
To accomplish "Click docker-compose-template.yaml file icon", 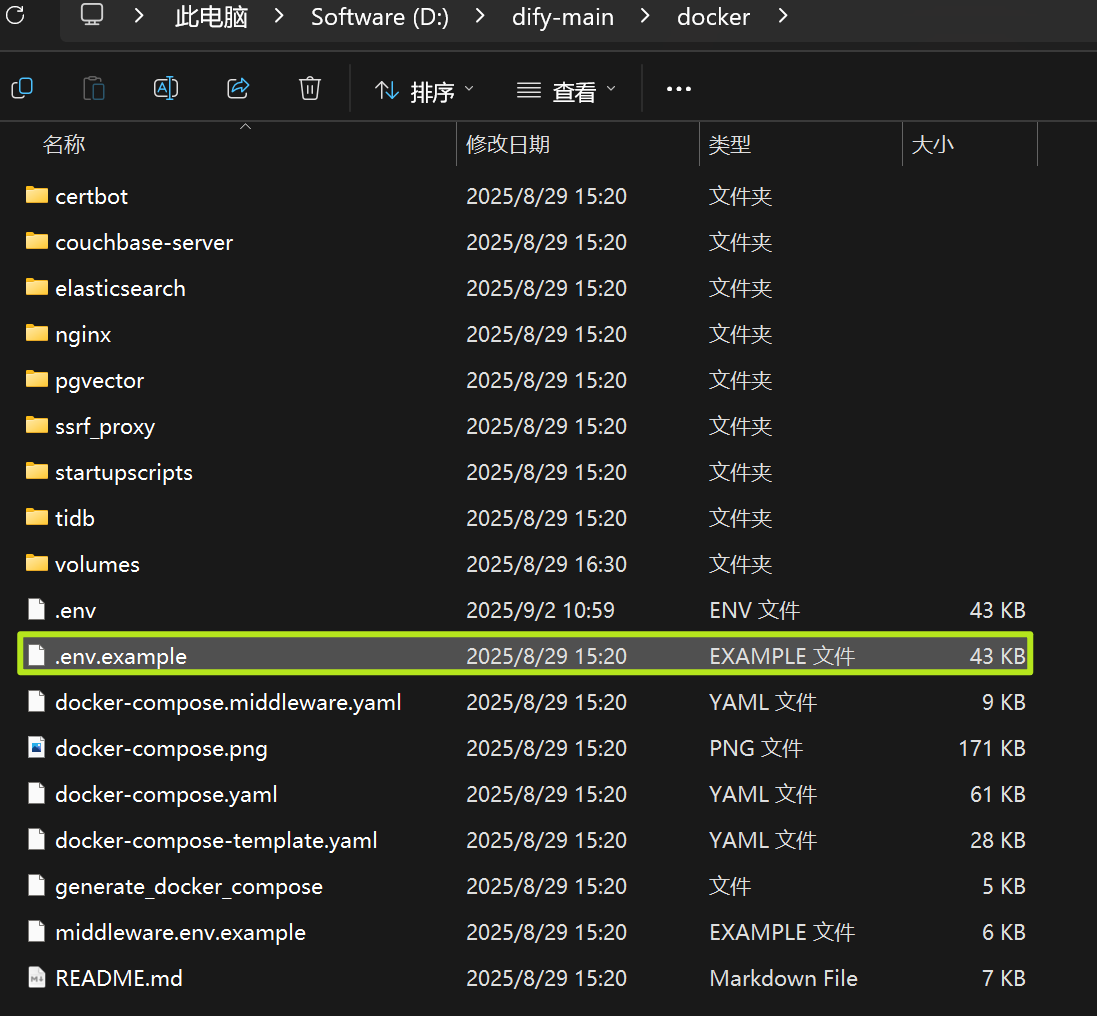I will [36, 839].
